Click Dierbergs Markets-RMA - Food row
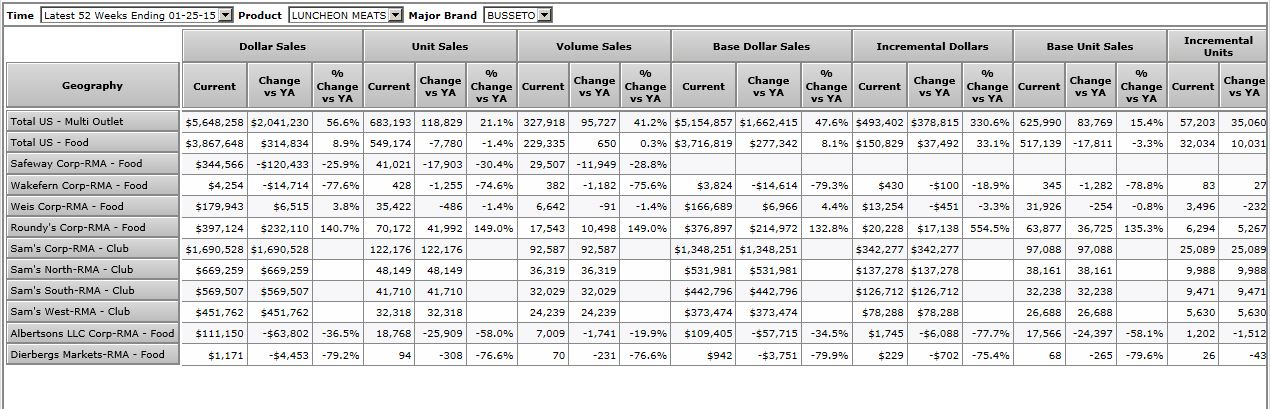Image resolution: width=1270 pixels, height=409 pixels. tap(92, 354)
